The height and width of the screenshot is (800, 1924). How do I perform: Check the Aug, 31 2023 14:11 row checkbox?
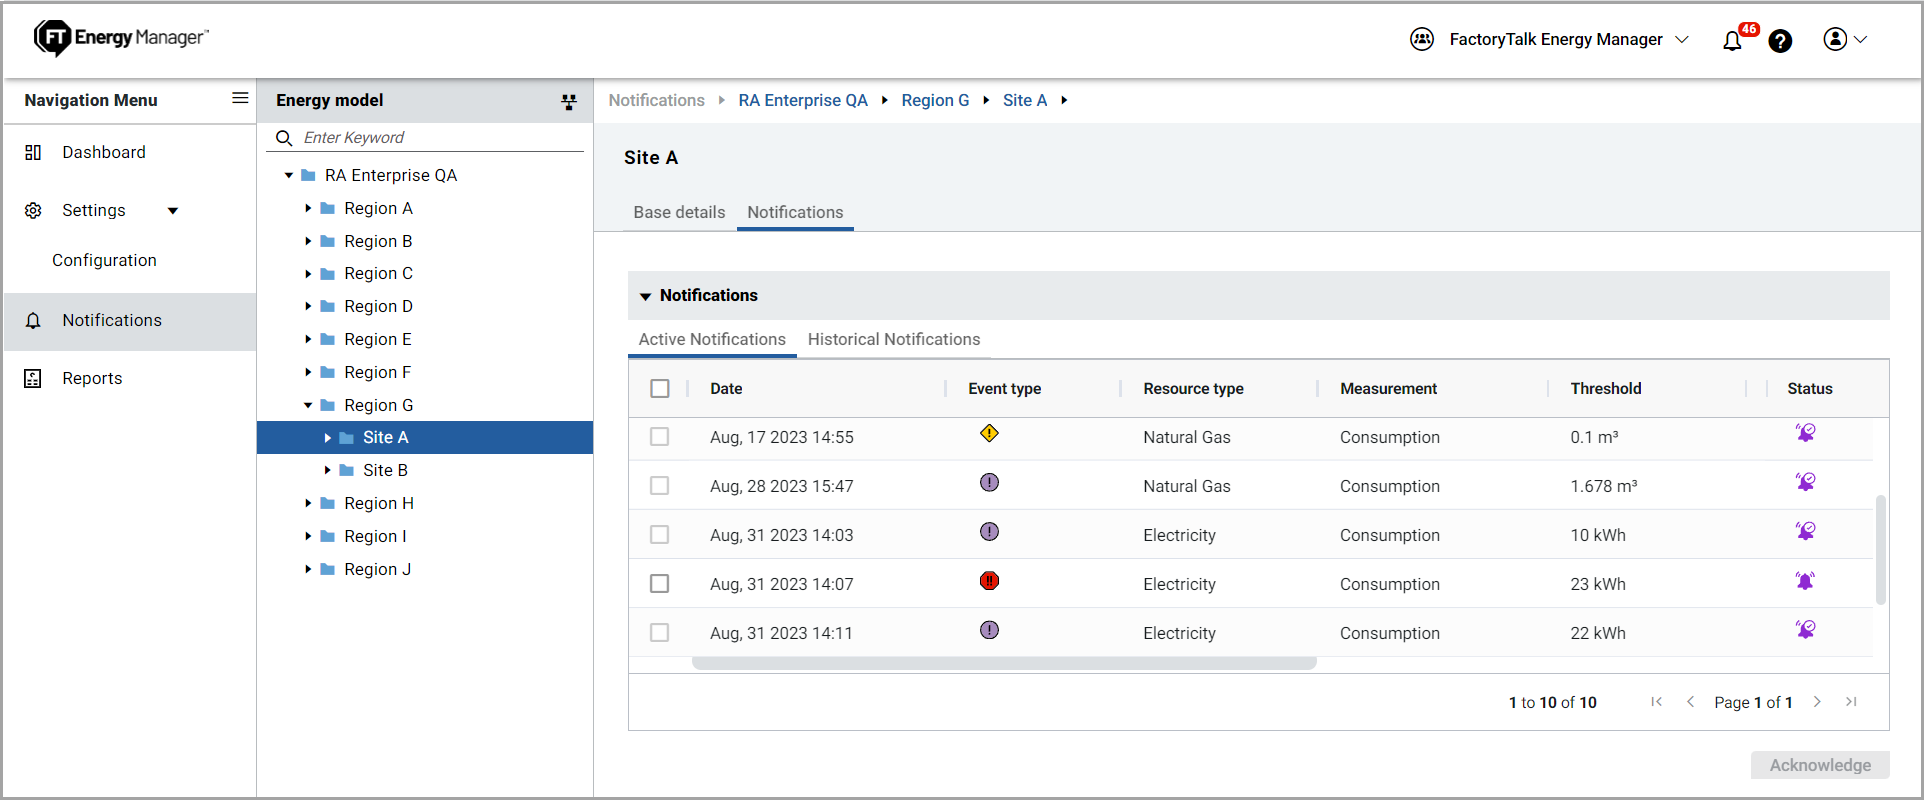pos(660,633)
